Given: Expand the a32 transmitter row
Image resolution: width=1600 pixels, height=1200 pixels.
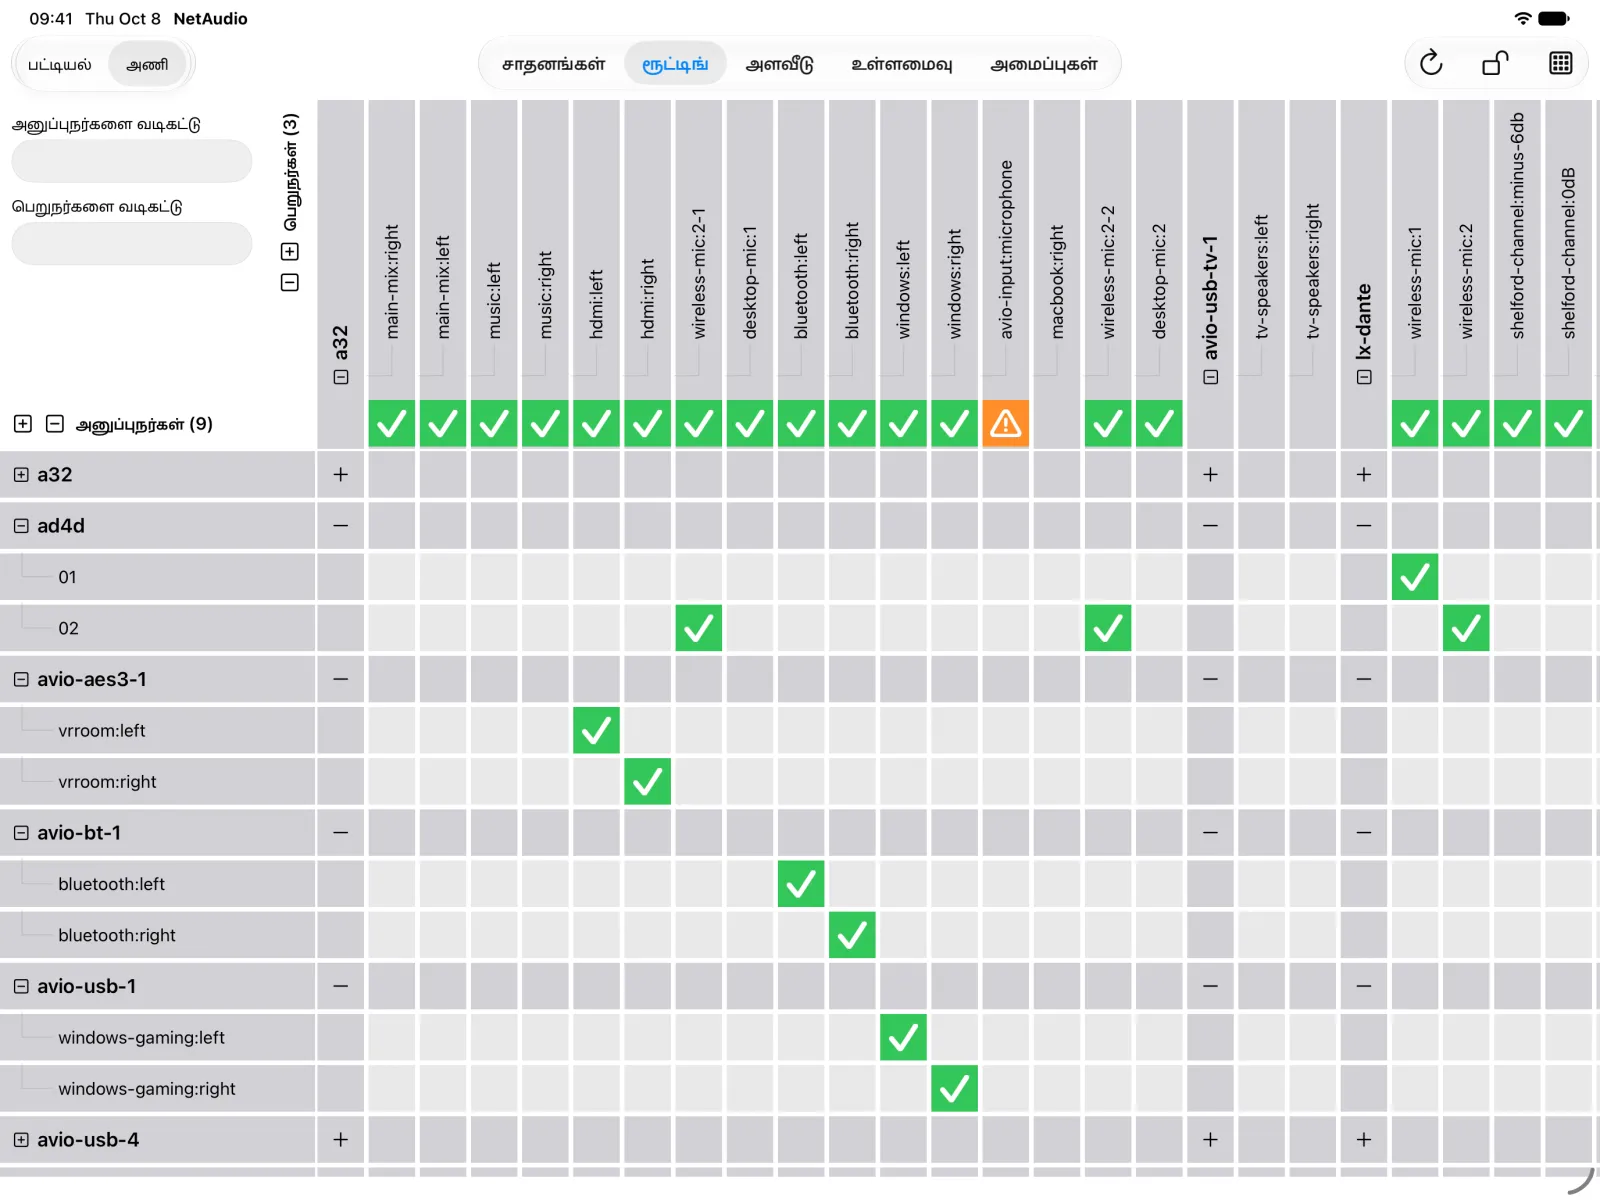Looking at the screenshot, I should tap(21, 475).
